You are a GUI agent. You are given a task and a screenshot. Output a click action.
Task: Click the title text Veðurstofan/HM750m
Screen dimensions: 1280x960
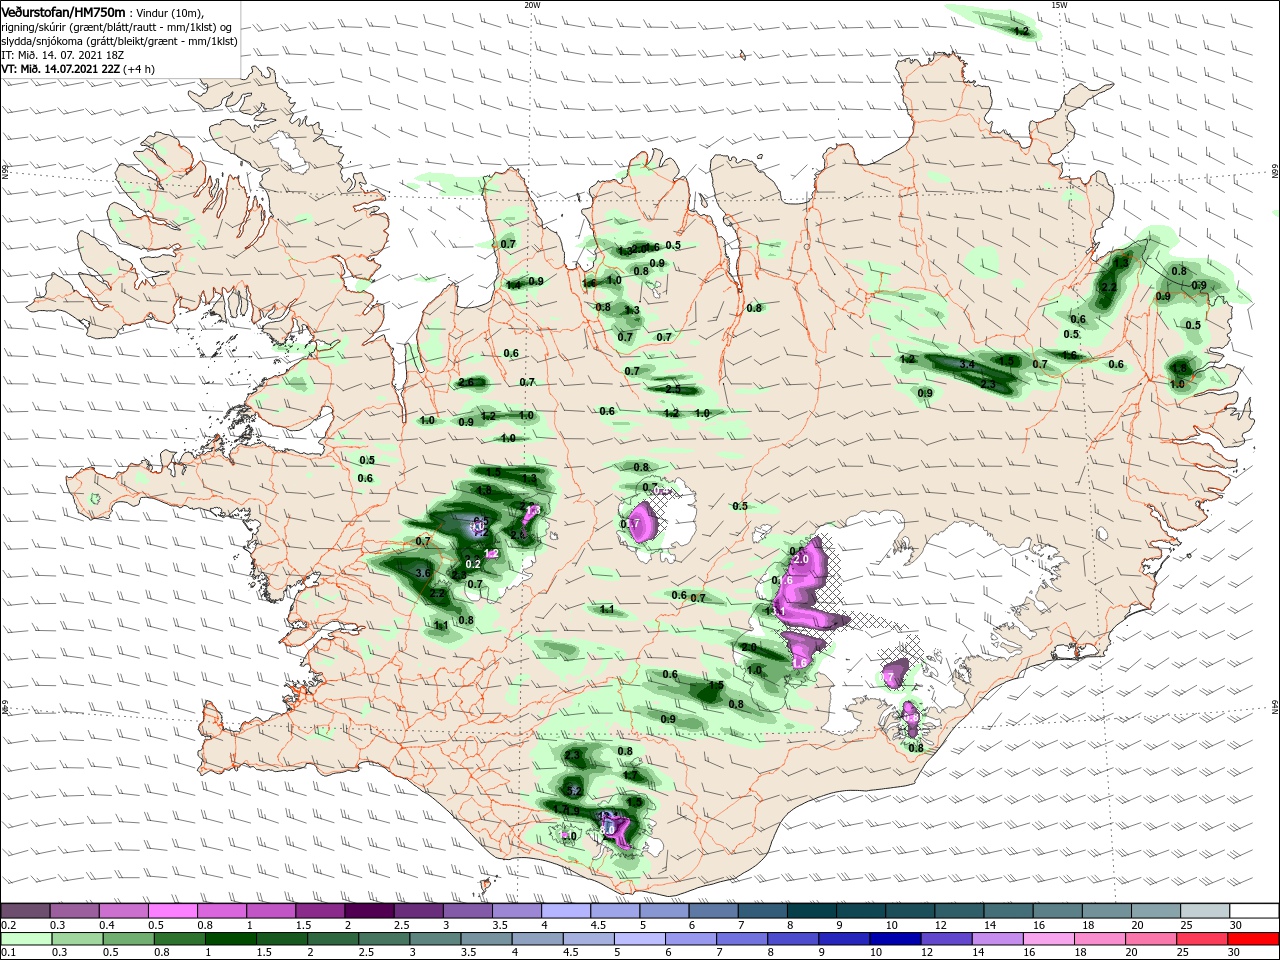[63, 12]
